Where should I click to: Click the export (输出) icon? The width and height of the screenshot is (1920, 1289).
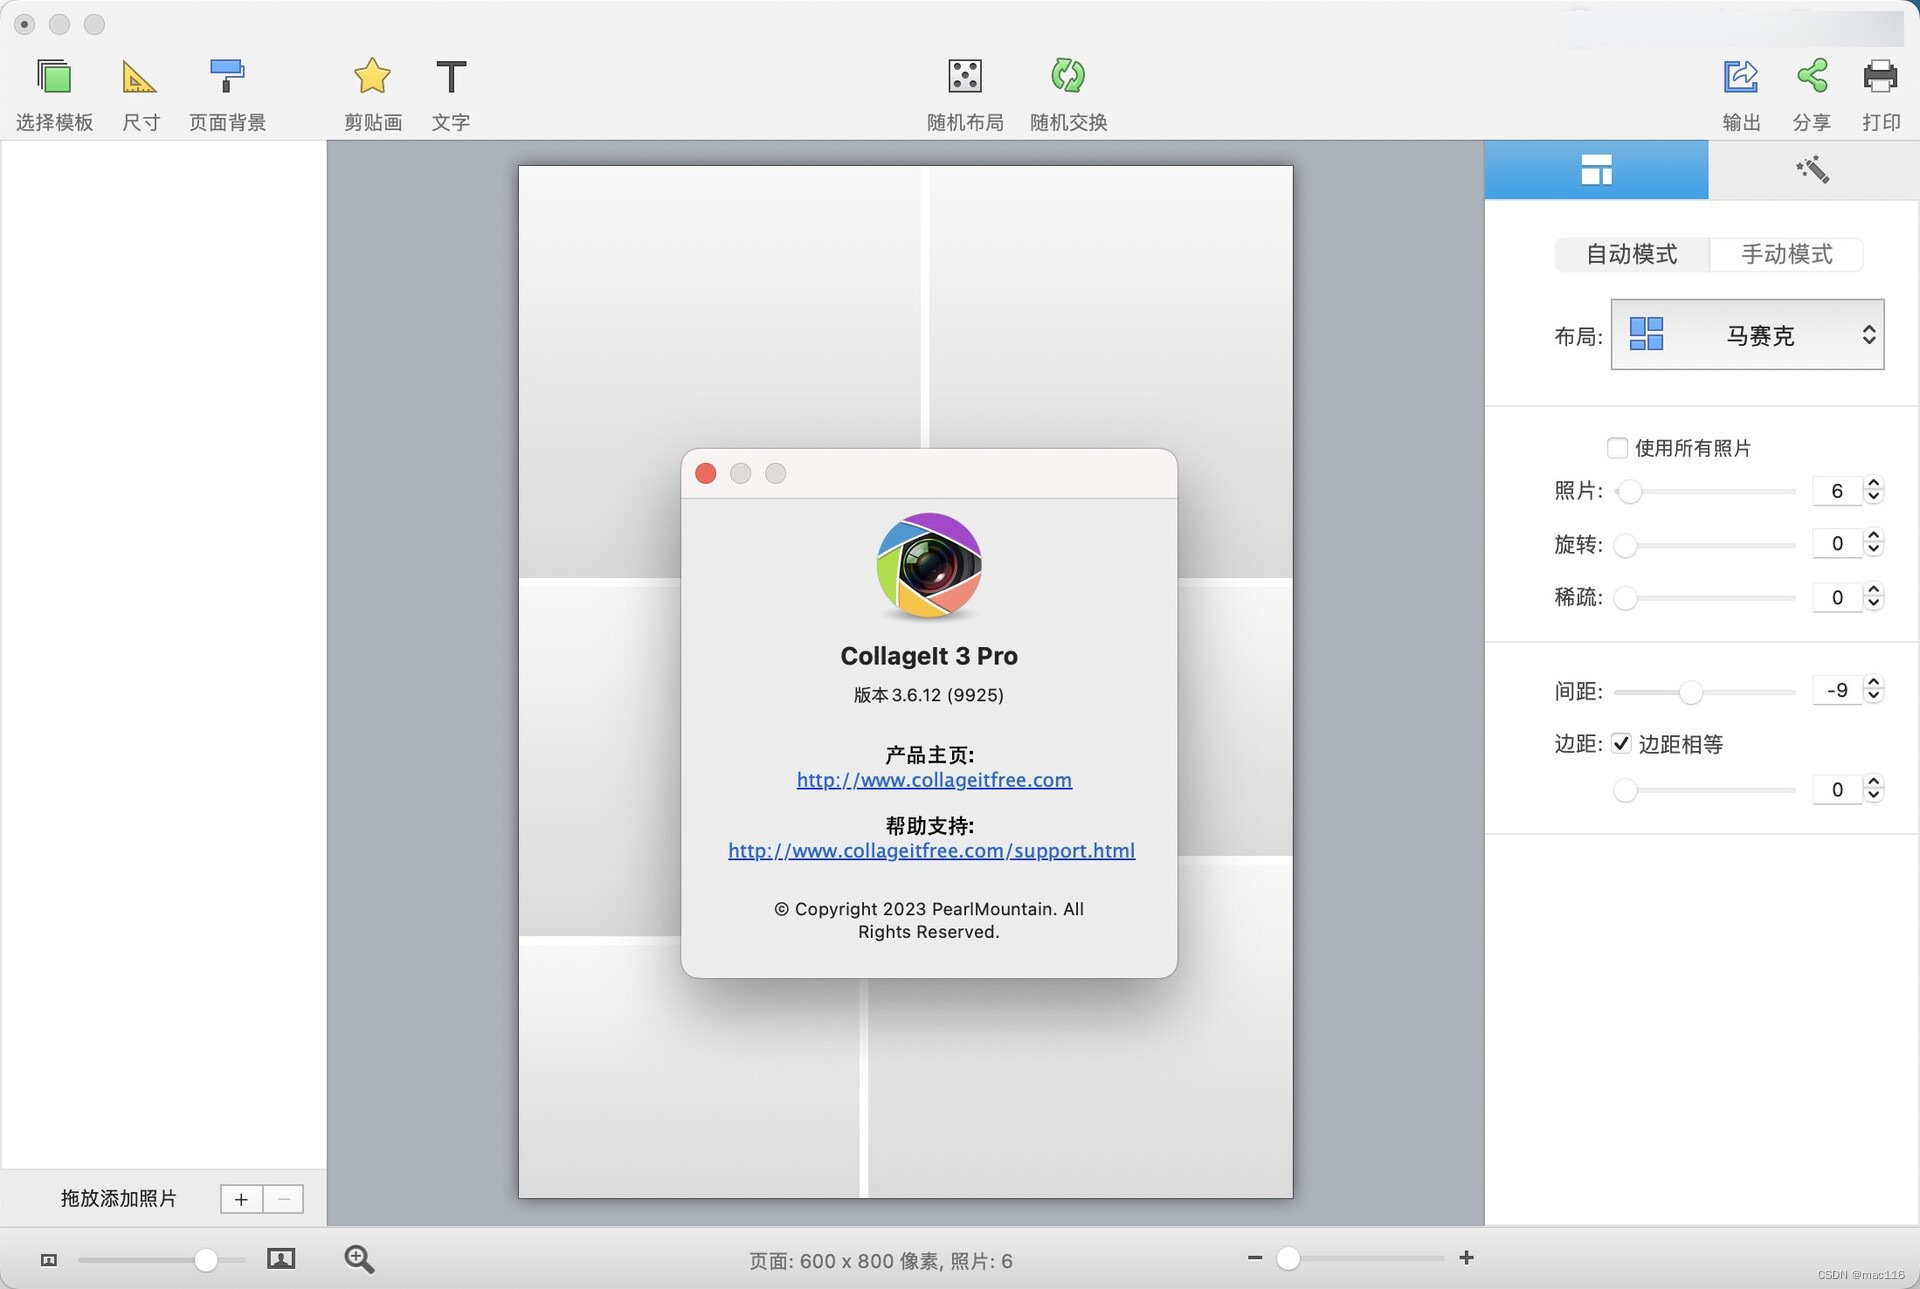pyautogui.click(x=1741, y=77)
